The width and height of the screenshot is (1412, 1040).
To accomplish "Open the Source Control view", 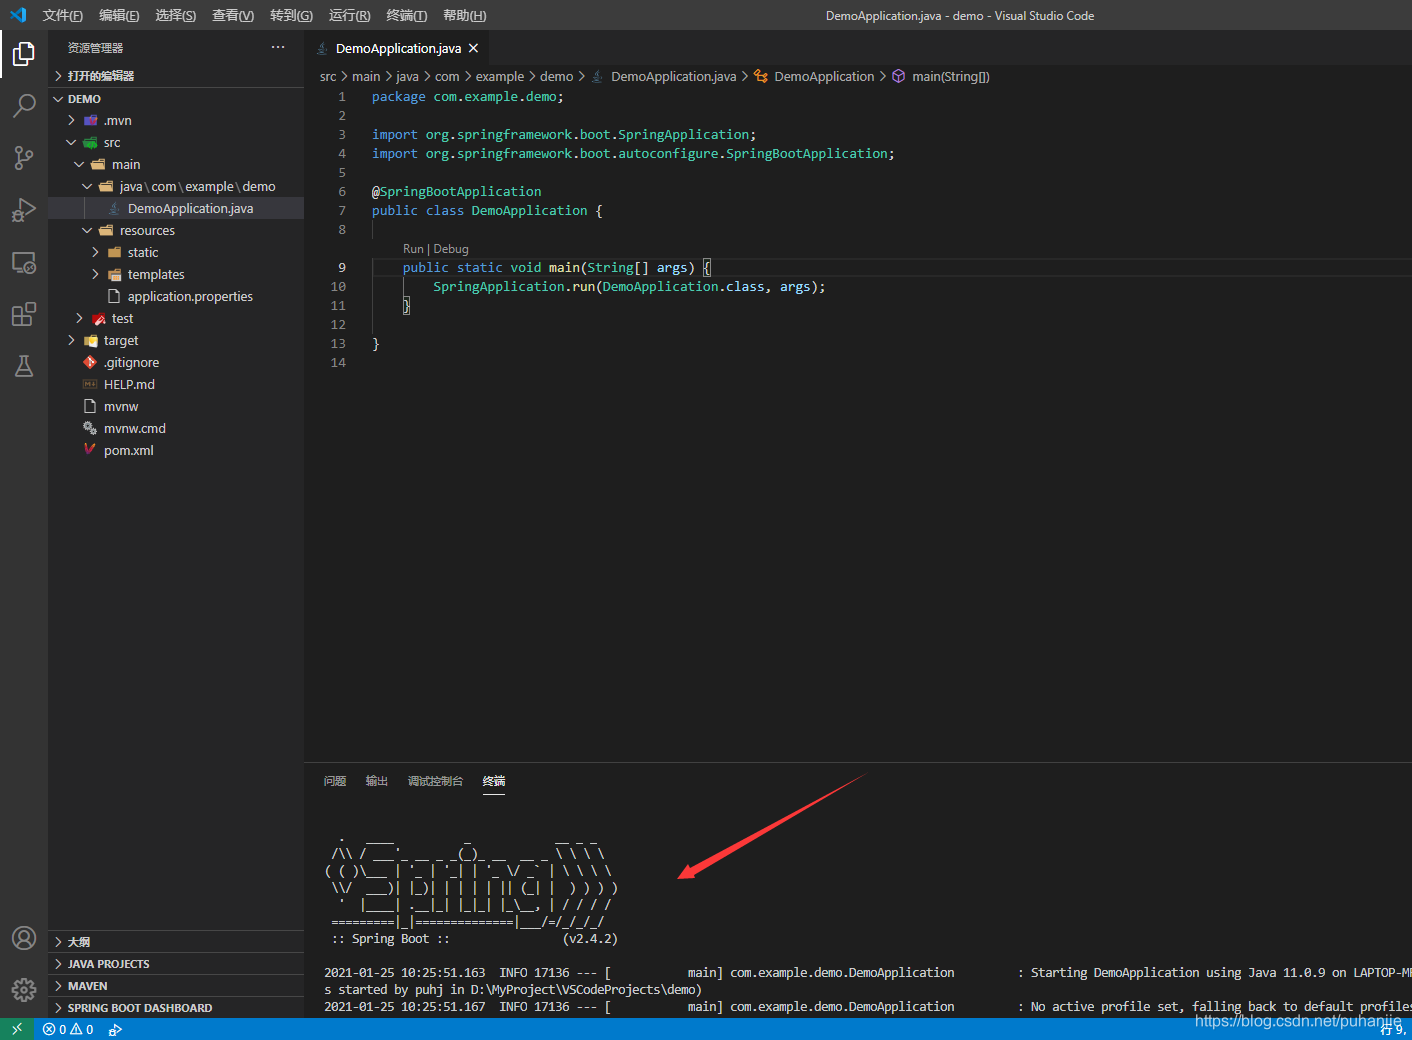I will tap(23, 157).
